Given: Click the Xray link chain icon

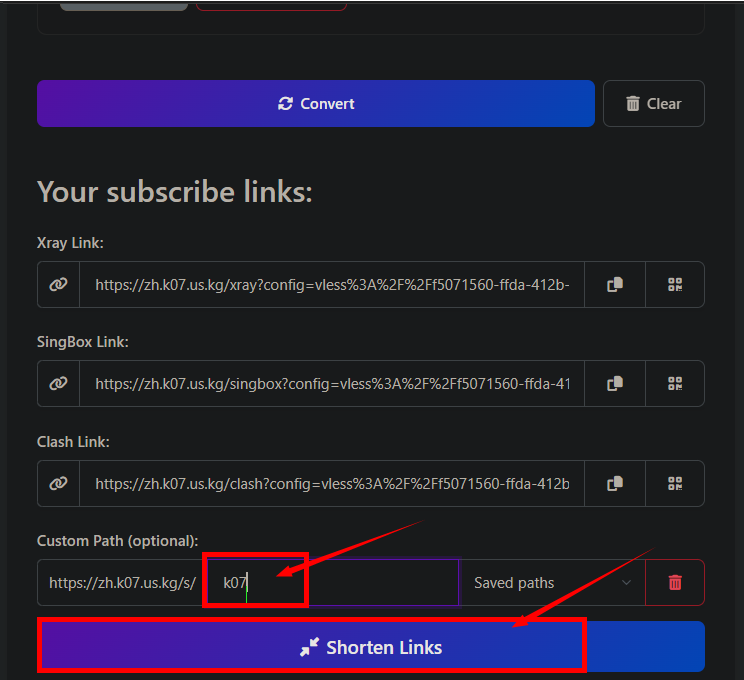Looking at the screenshot, I should point(59,285).
